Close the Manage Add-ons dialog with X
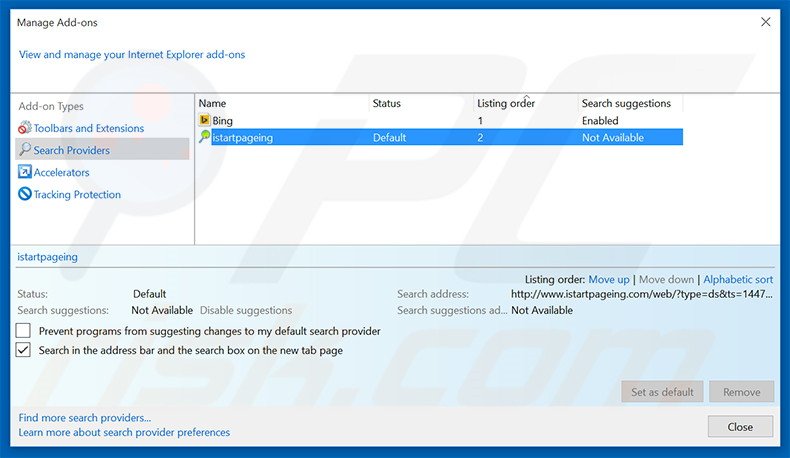Screen dimensions: 790x458 coord(765,22)
